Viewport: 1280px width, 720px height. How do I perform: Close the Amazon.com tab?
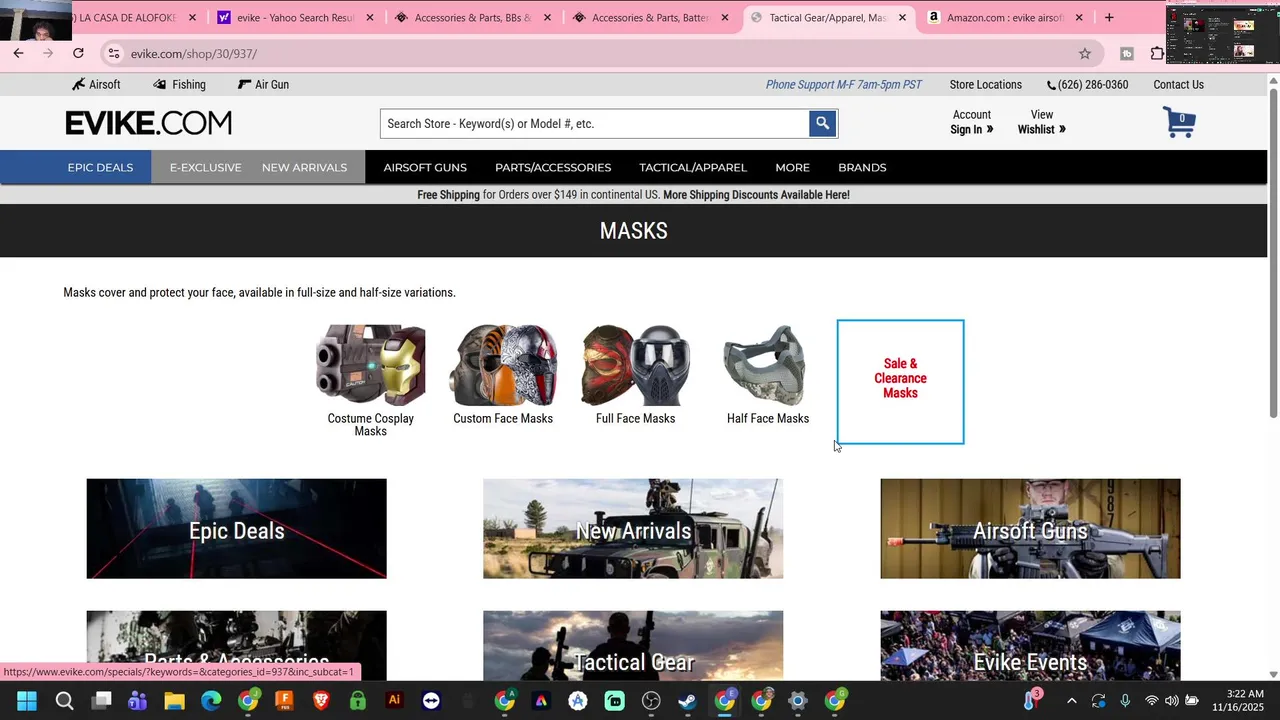coord(1079,17)
